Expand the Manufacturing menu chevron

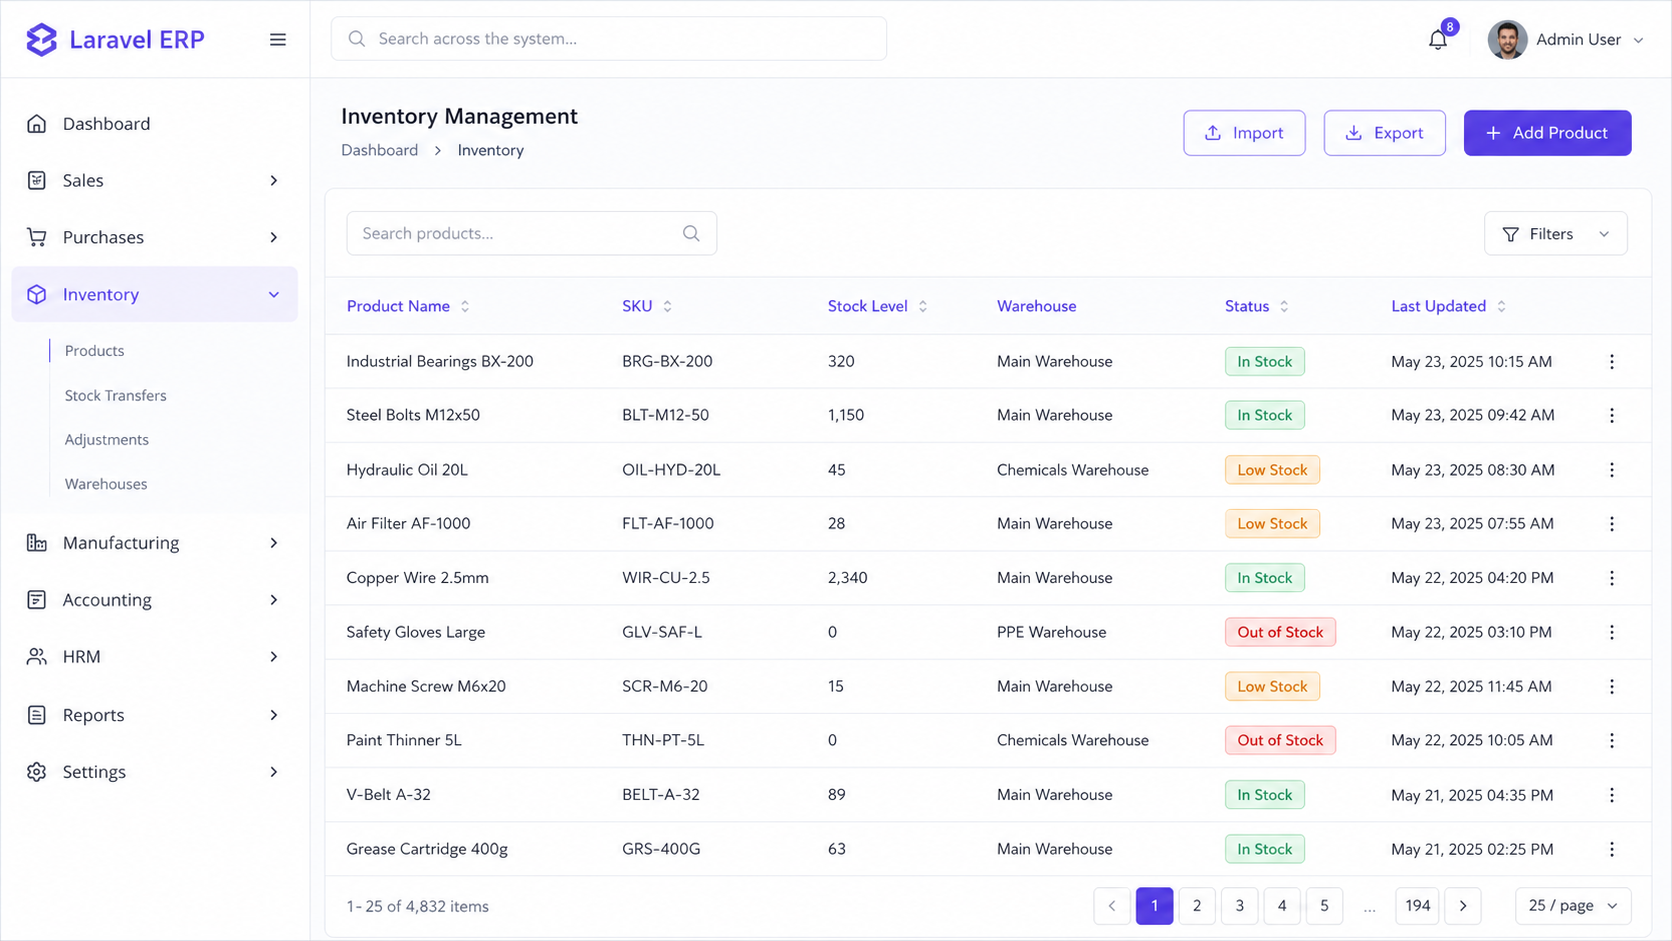pyautogui.click(x=274, y=542)
